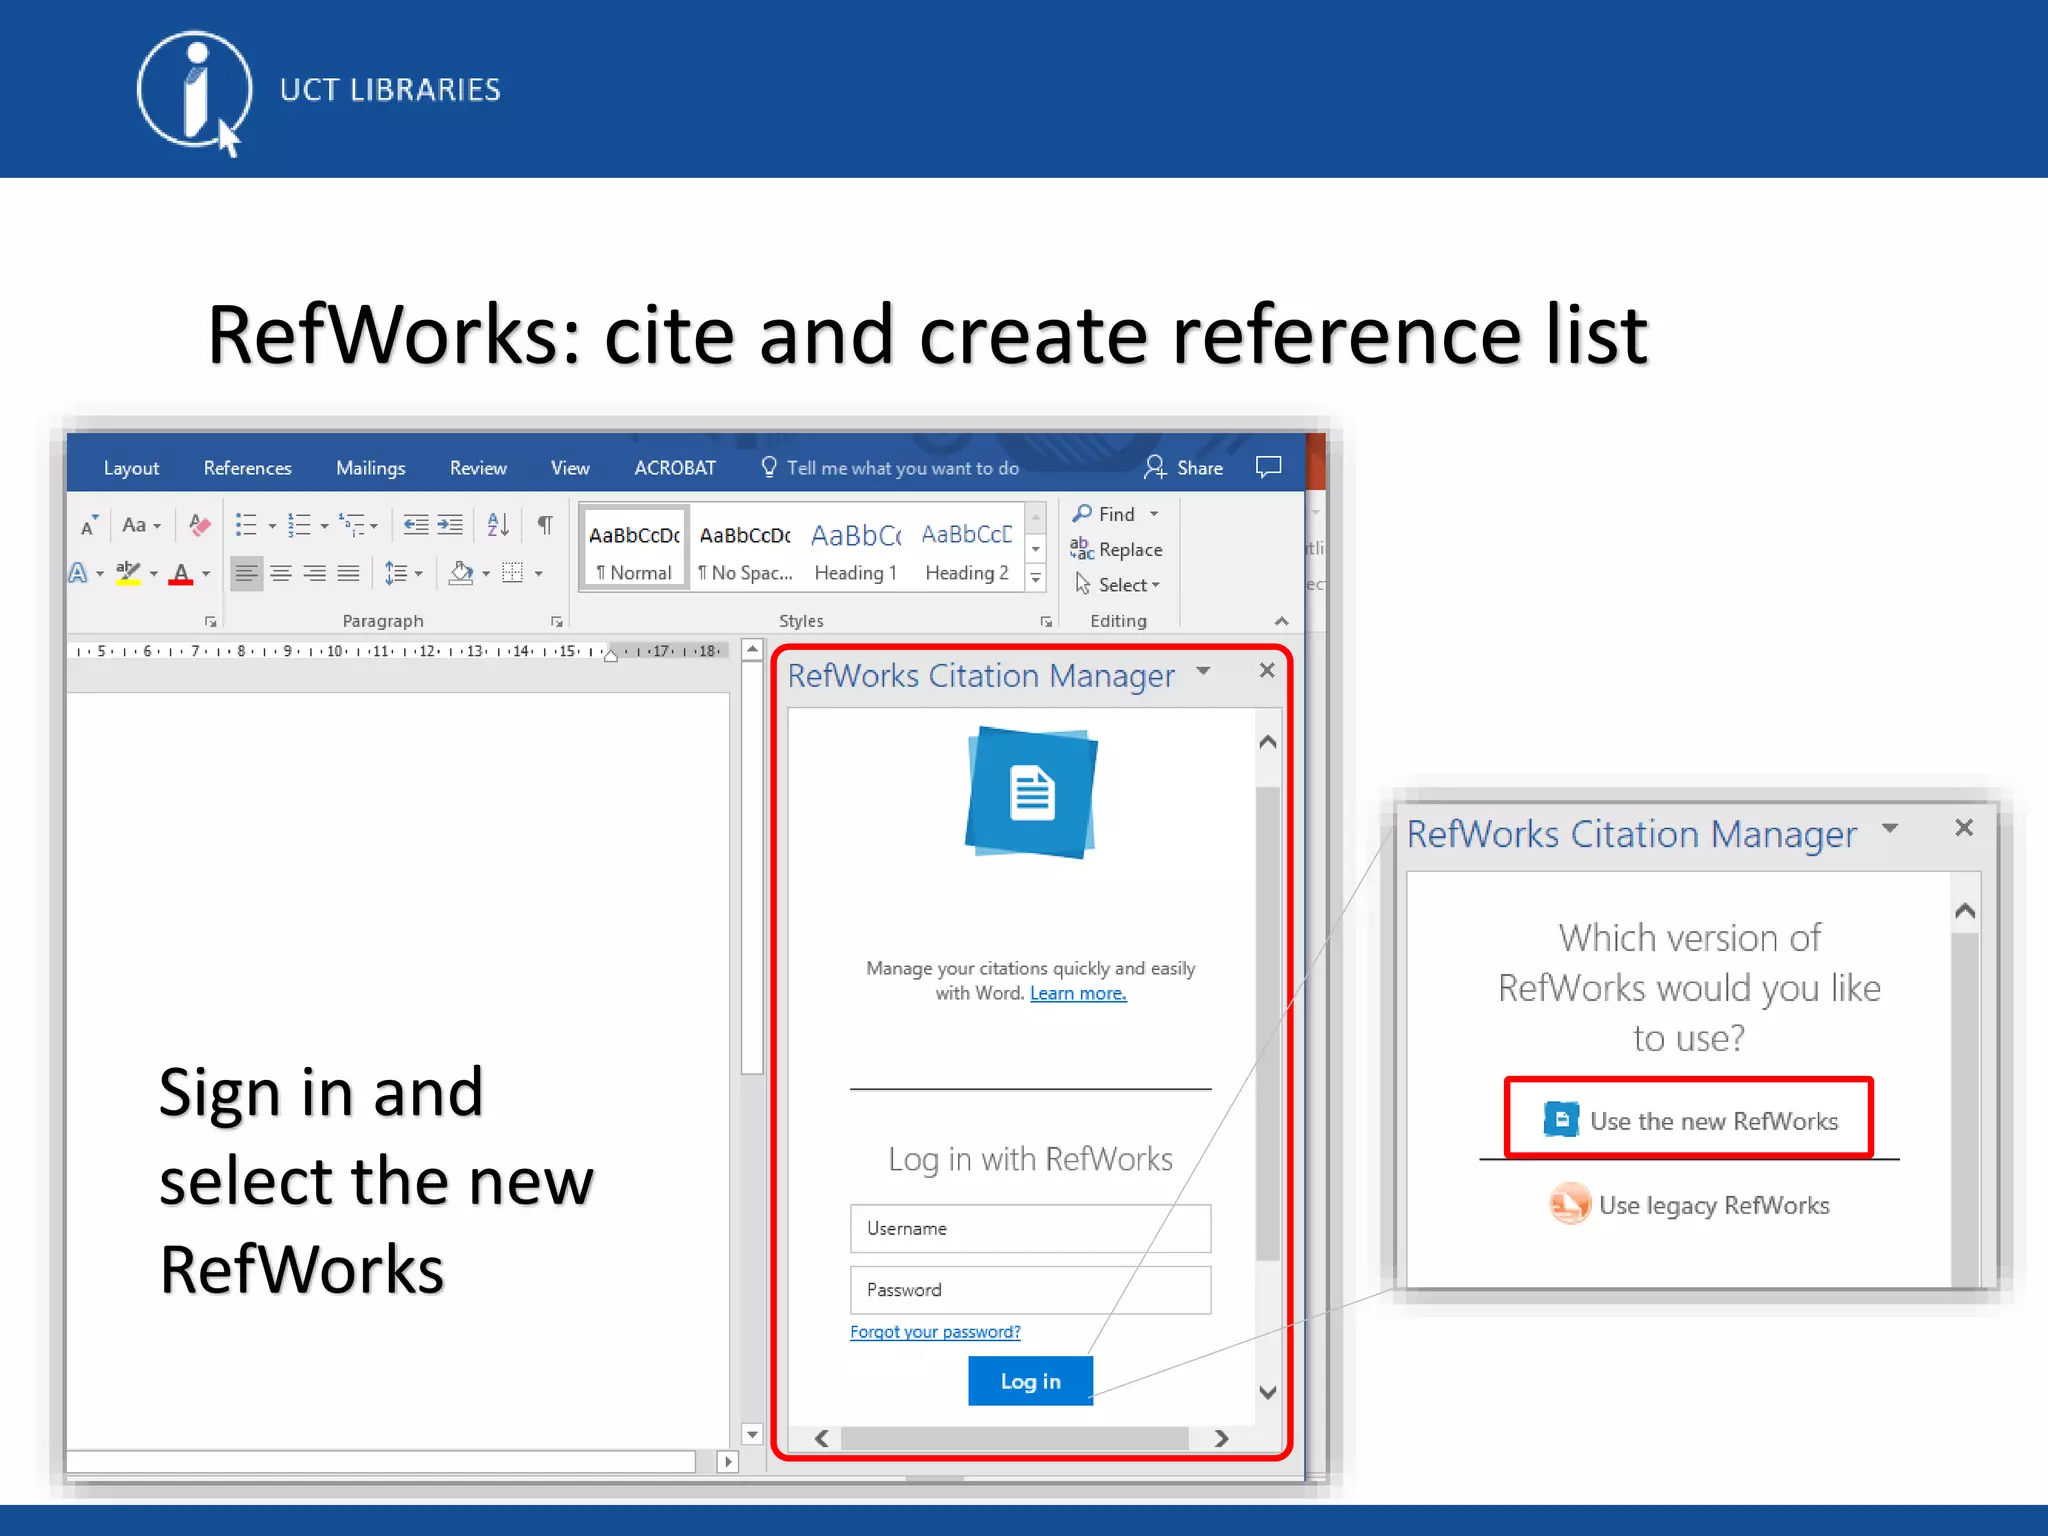This screenshot has height=1536, width=2048.
Task: Click the Tell me what you want search box
Action: click(x=890, y=468)
